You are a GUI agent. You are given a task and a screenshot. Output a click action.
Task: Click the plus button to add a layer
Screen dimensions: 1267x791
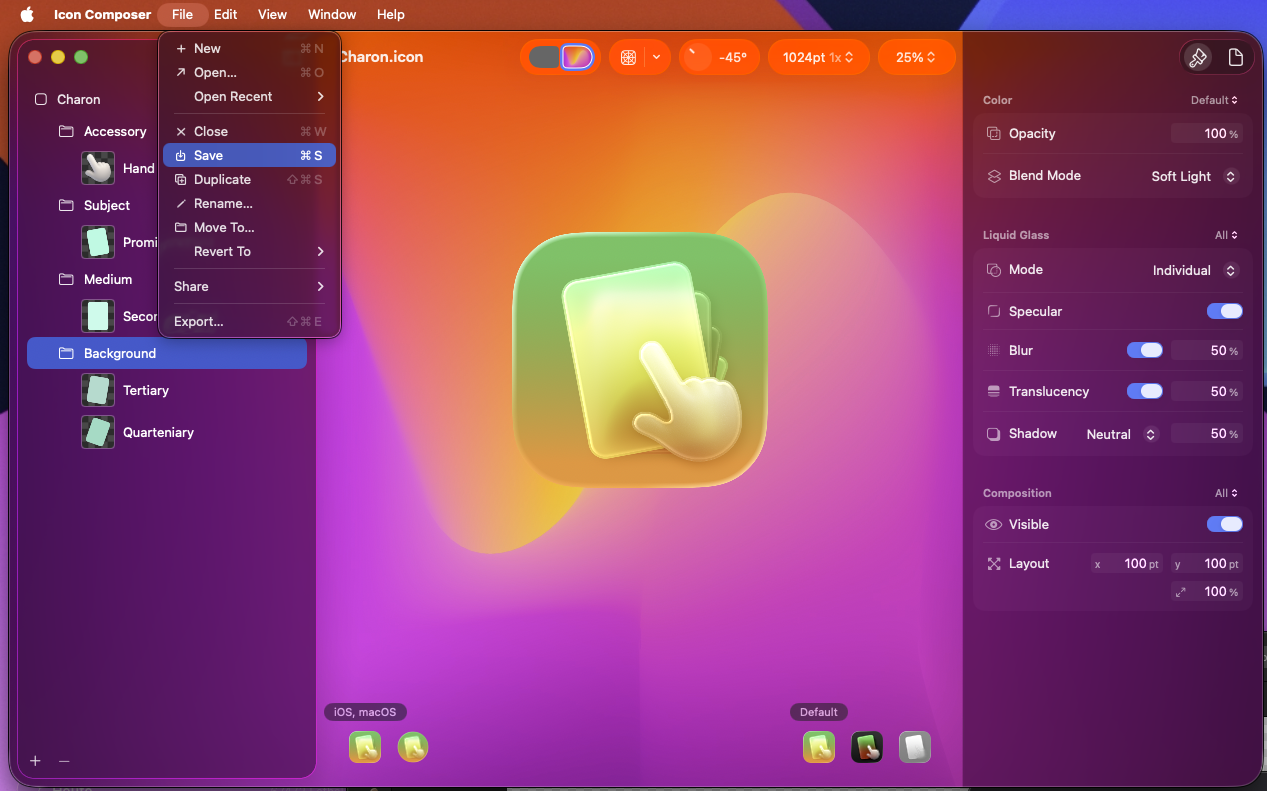pyautogui.click(x=35, y=761)
